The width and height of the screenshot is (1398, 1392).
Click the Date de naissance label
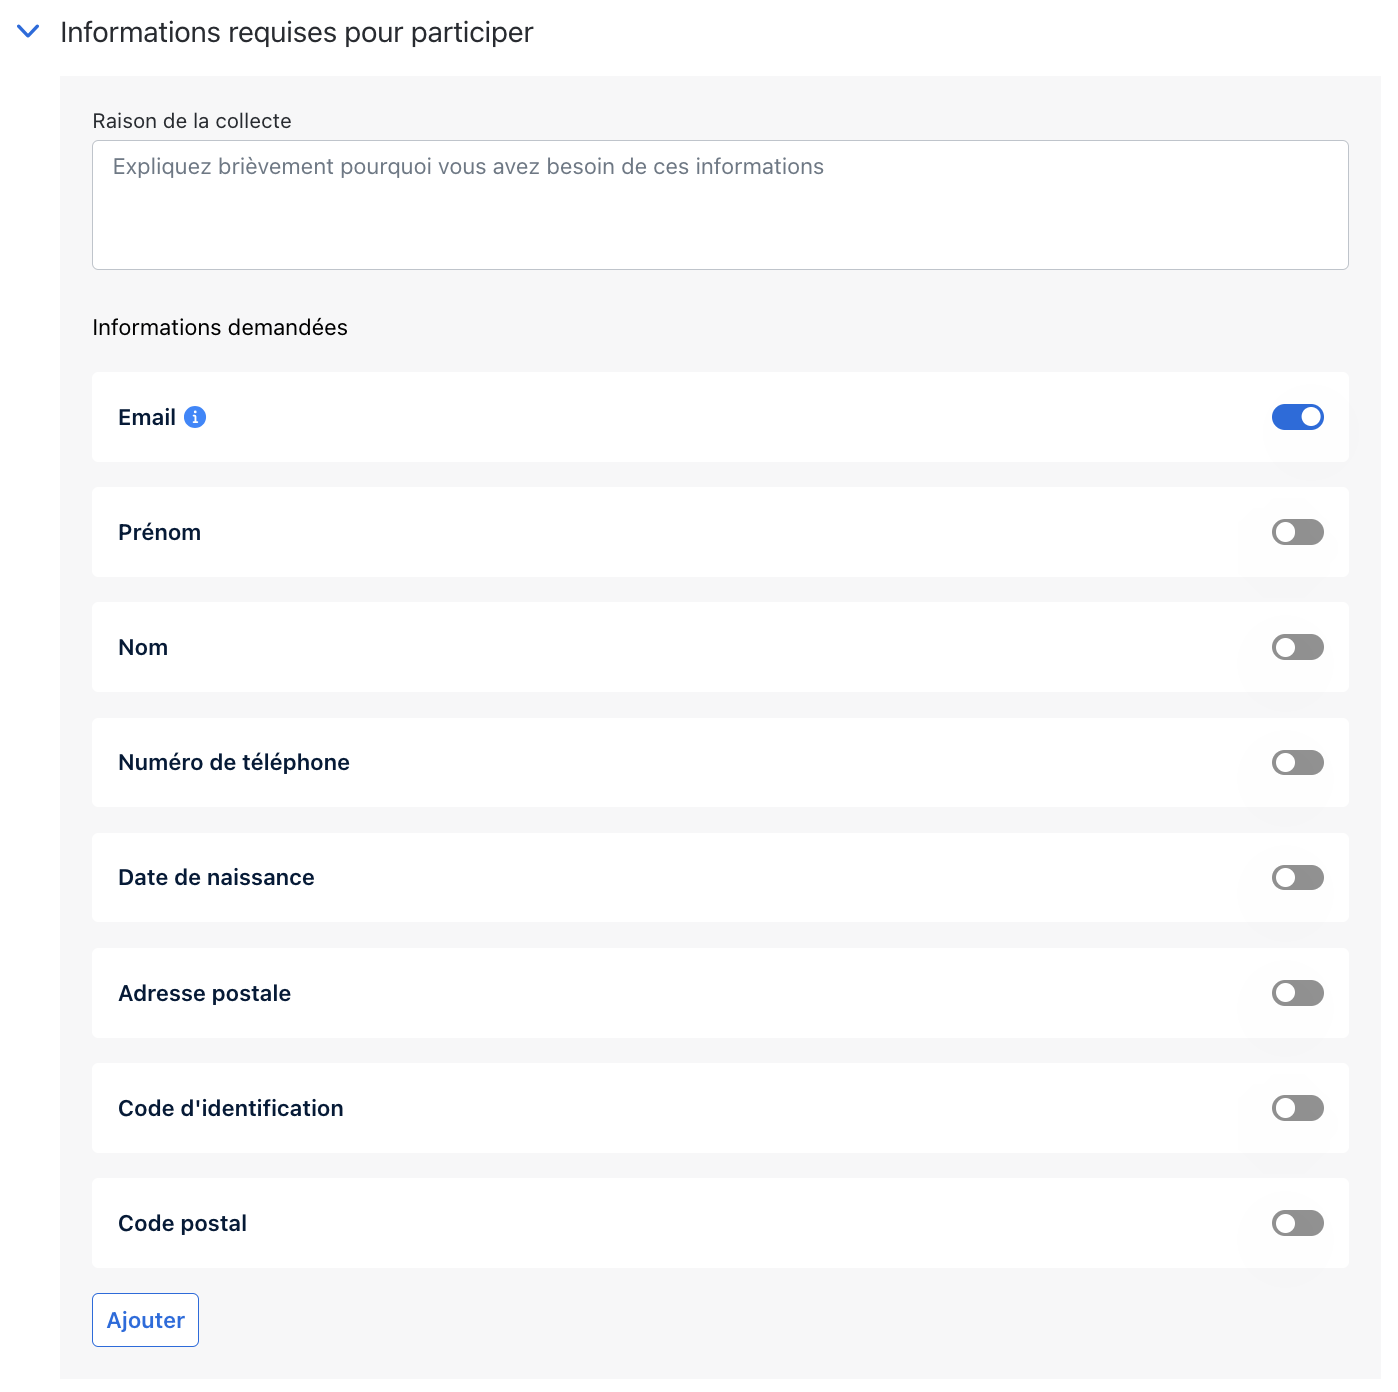click(x=216, y=877)
